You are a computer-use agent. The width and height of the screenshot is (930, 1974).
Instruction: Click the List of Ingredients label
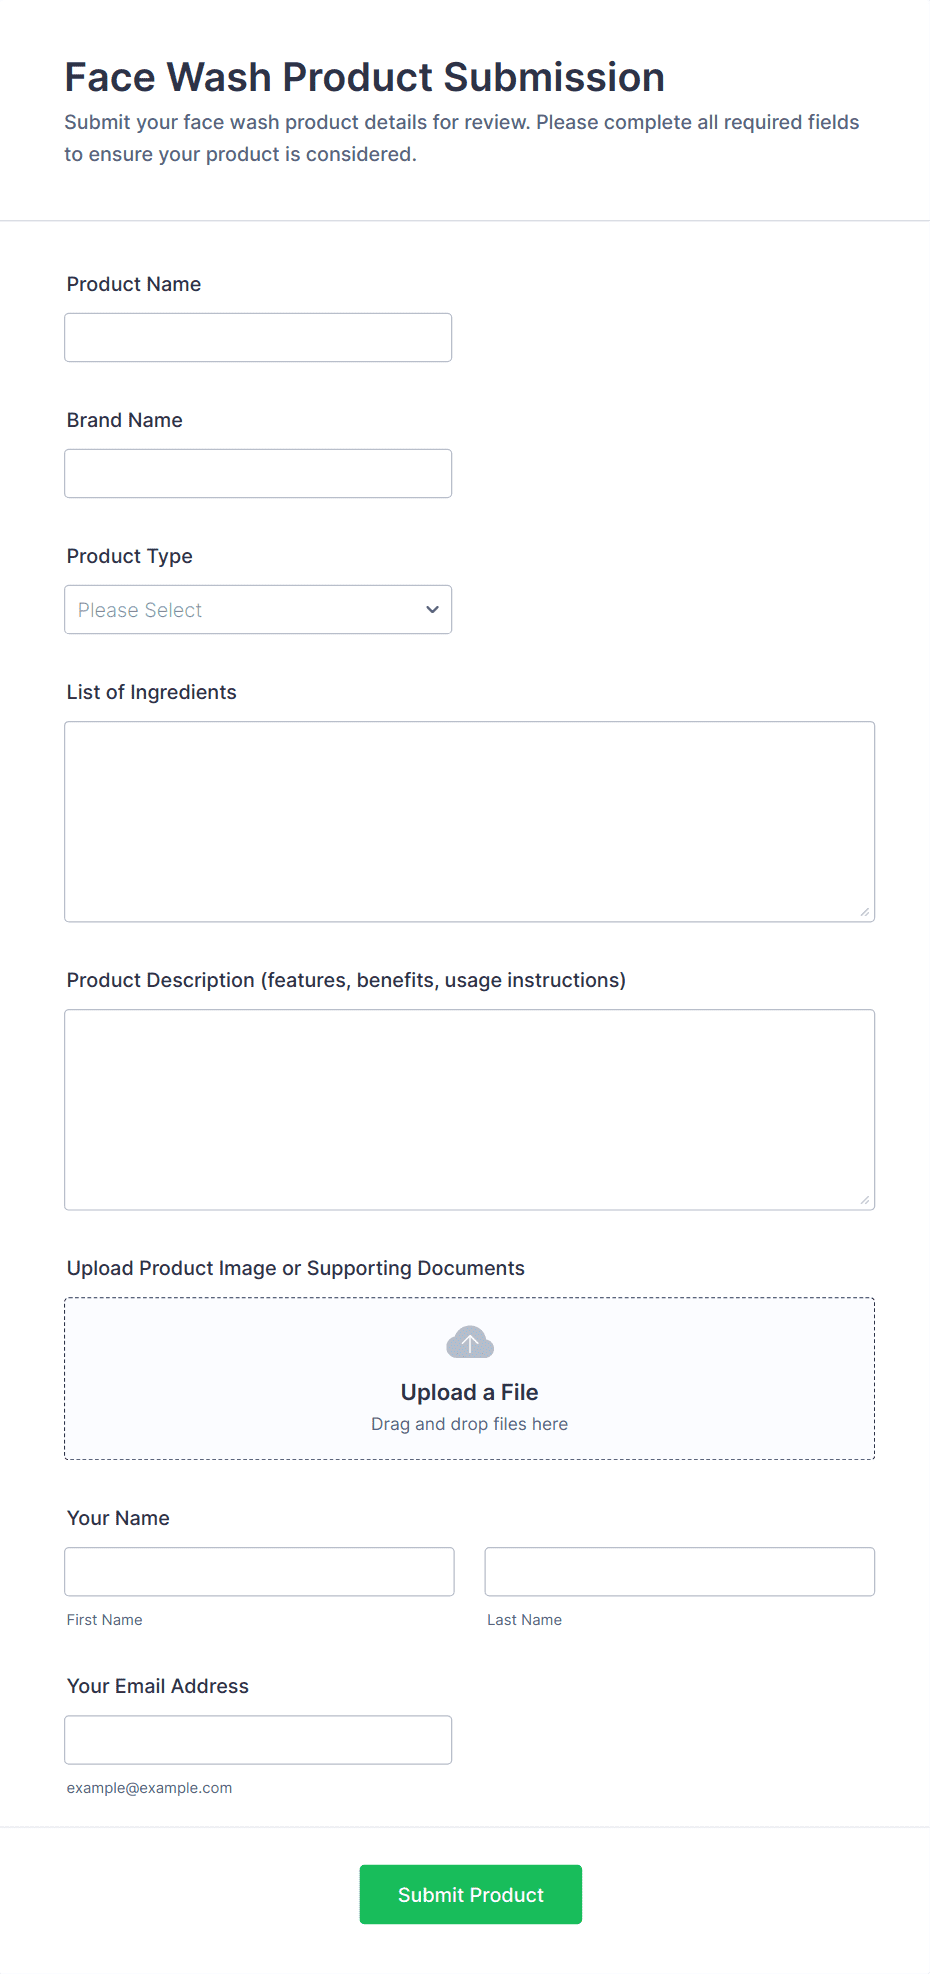[152, 692]
